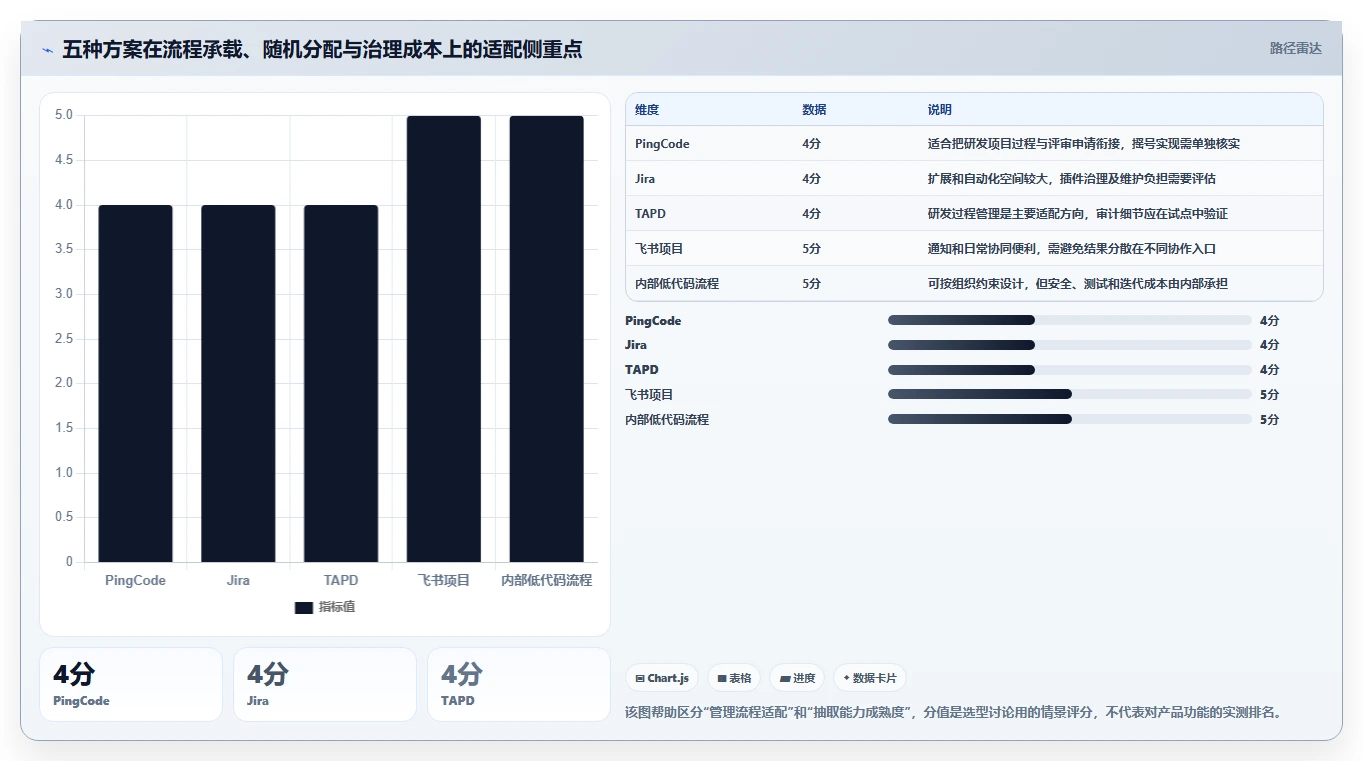Click the 指标值 legend color box
This screenshot has height=761, width=1363.
[x=304, y=608]
